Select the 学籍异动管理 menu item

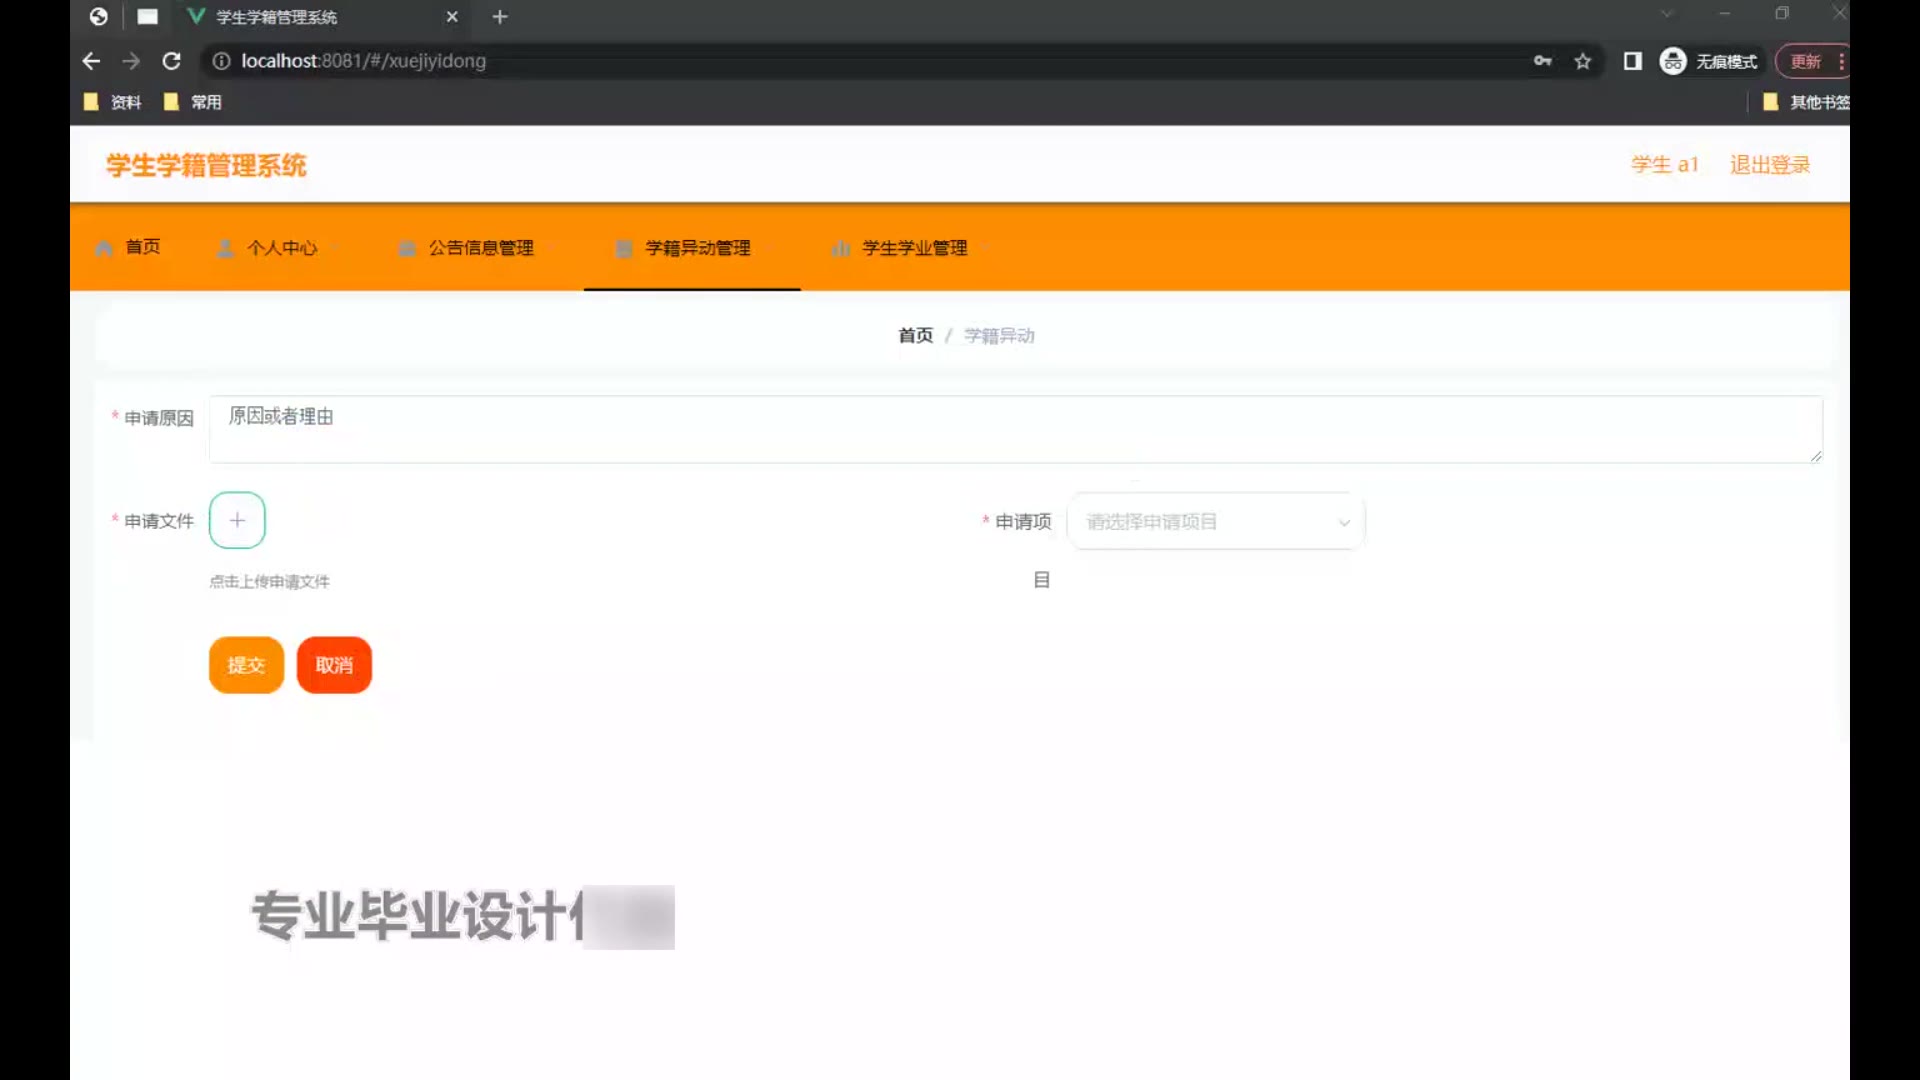click(697, 248)
